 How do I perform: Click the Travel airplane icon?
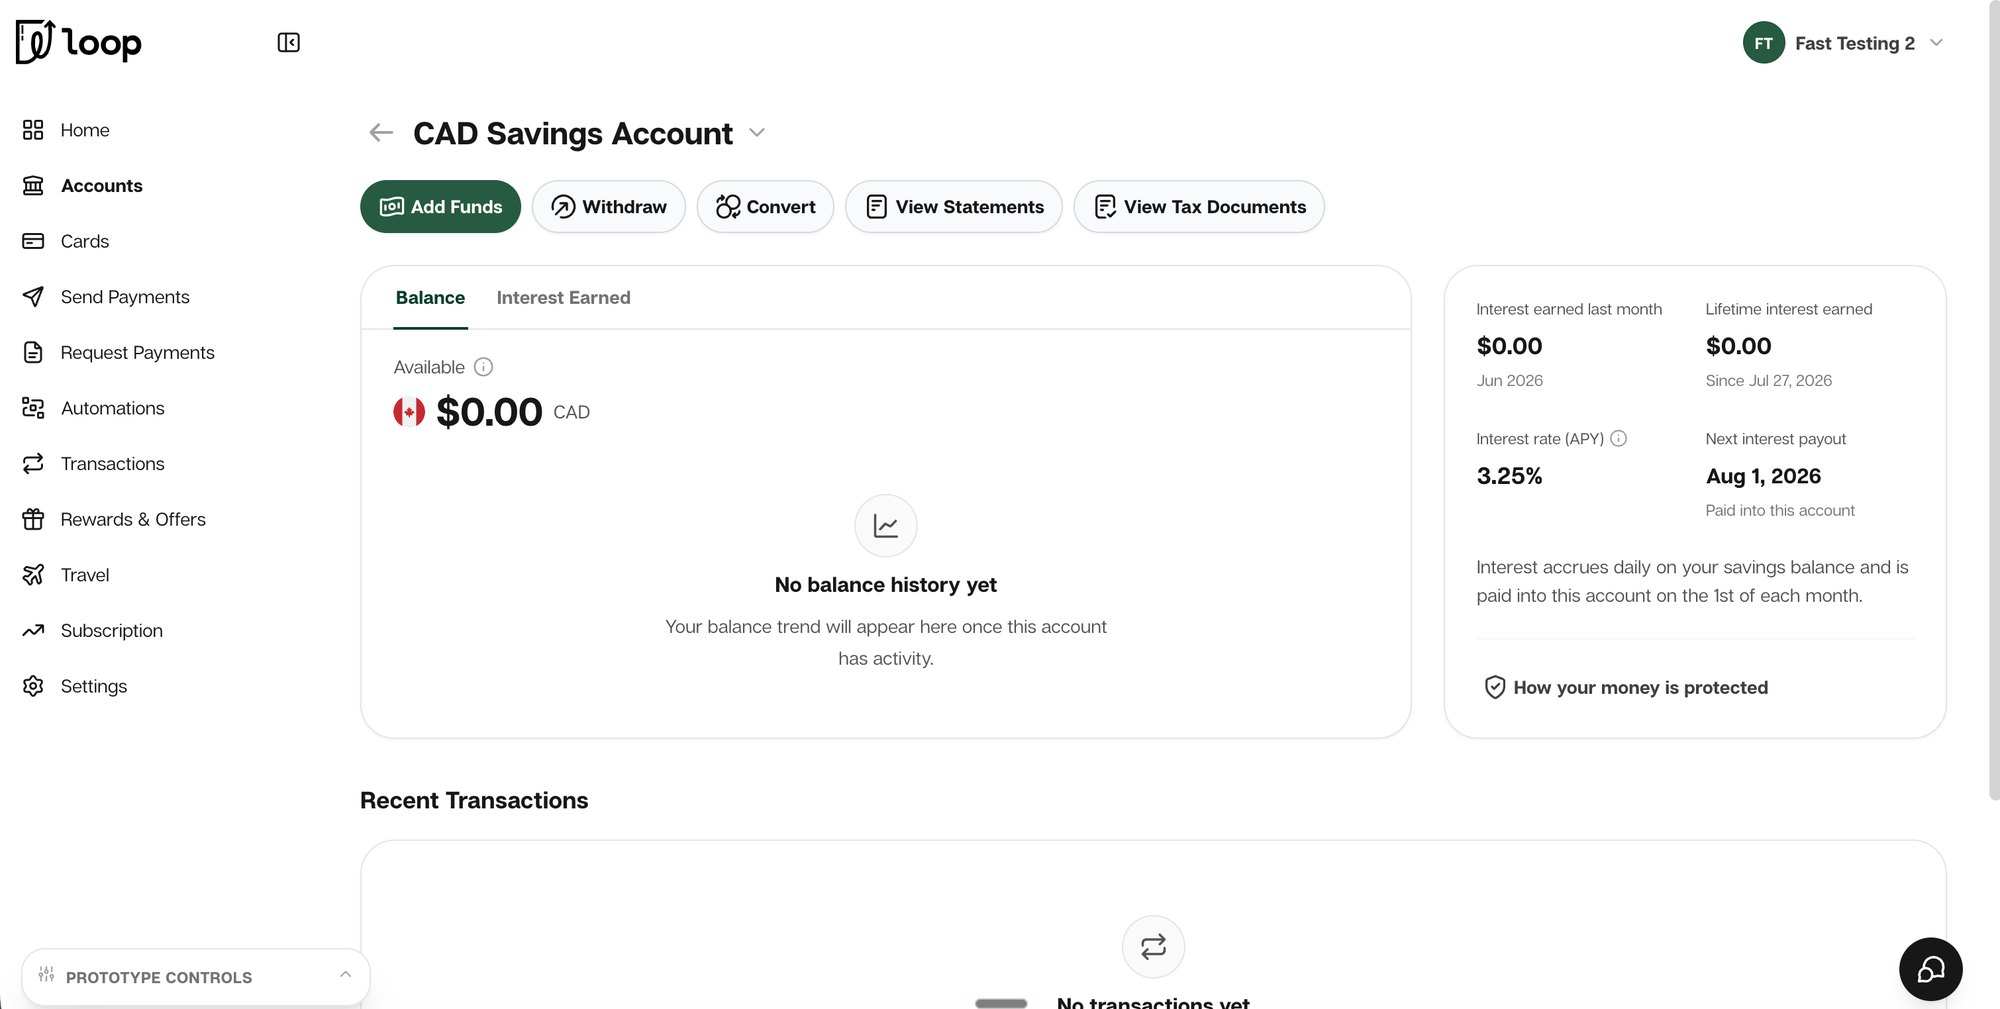[x=33, y=575]
